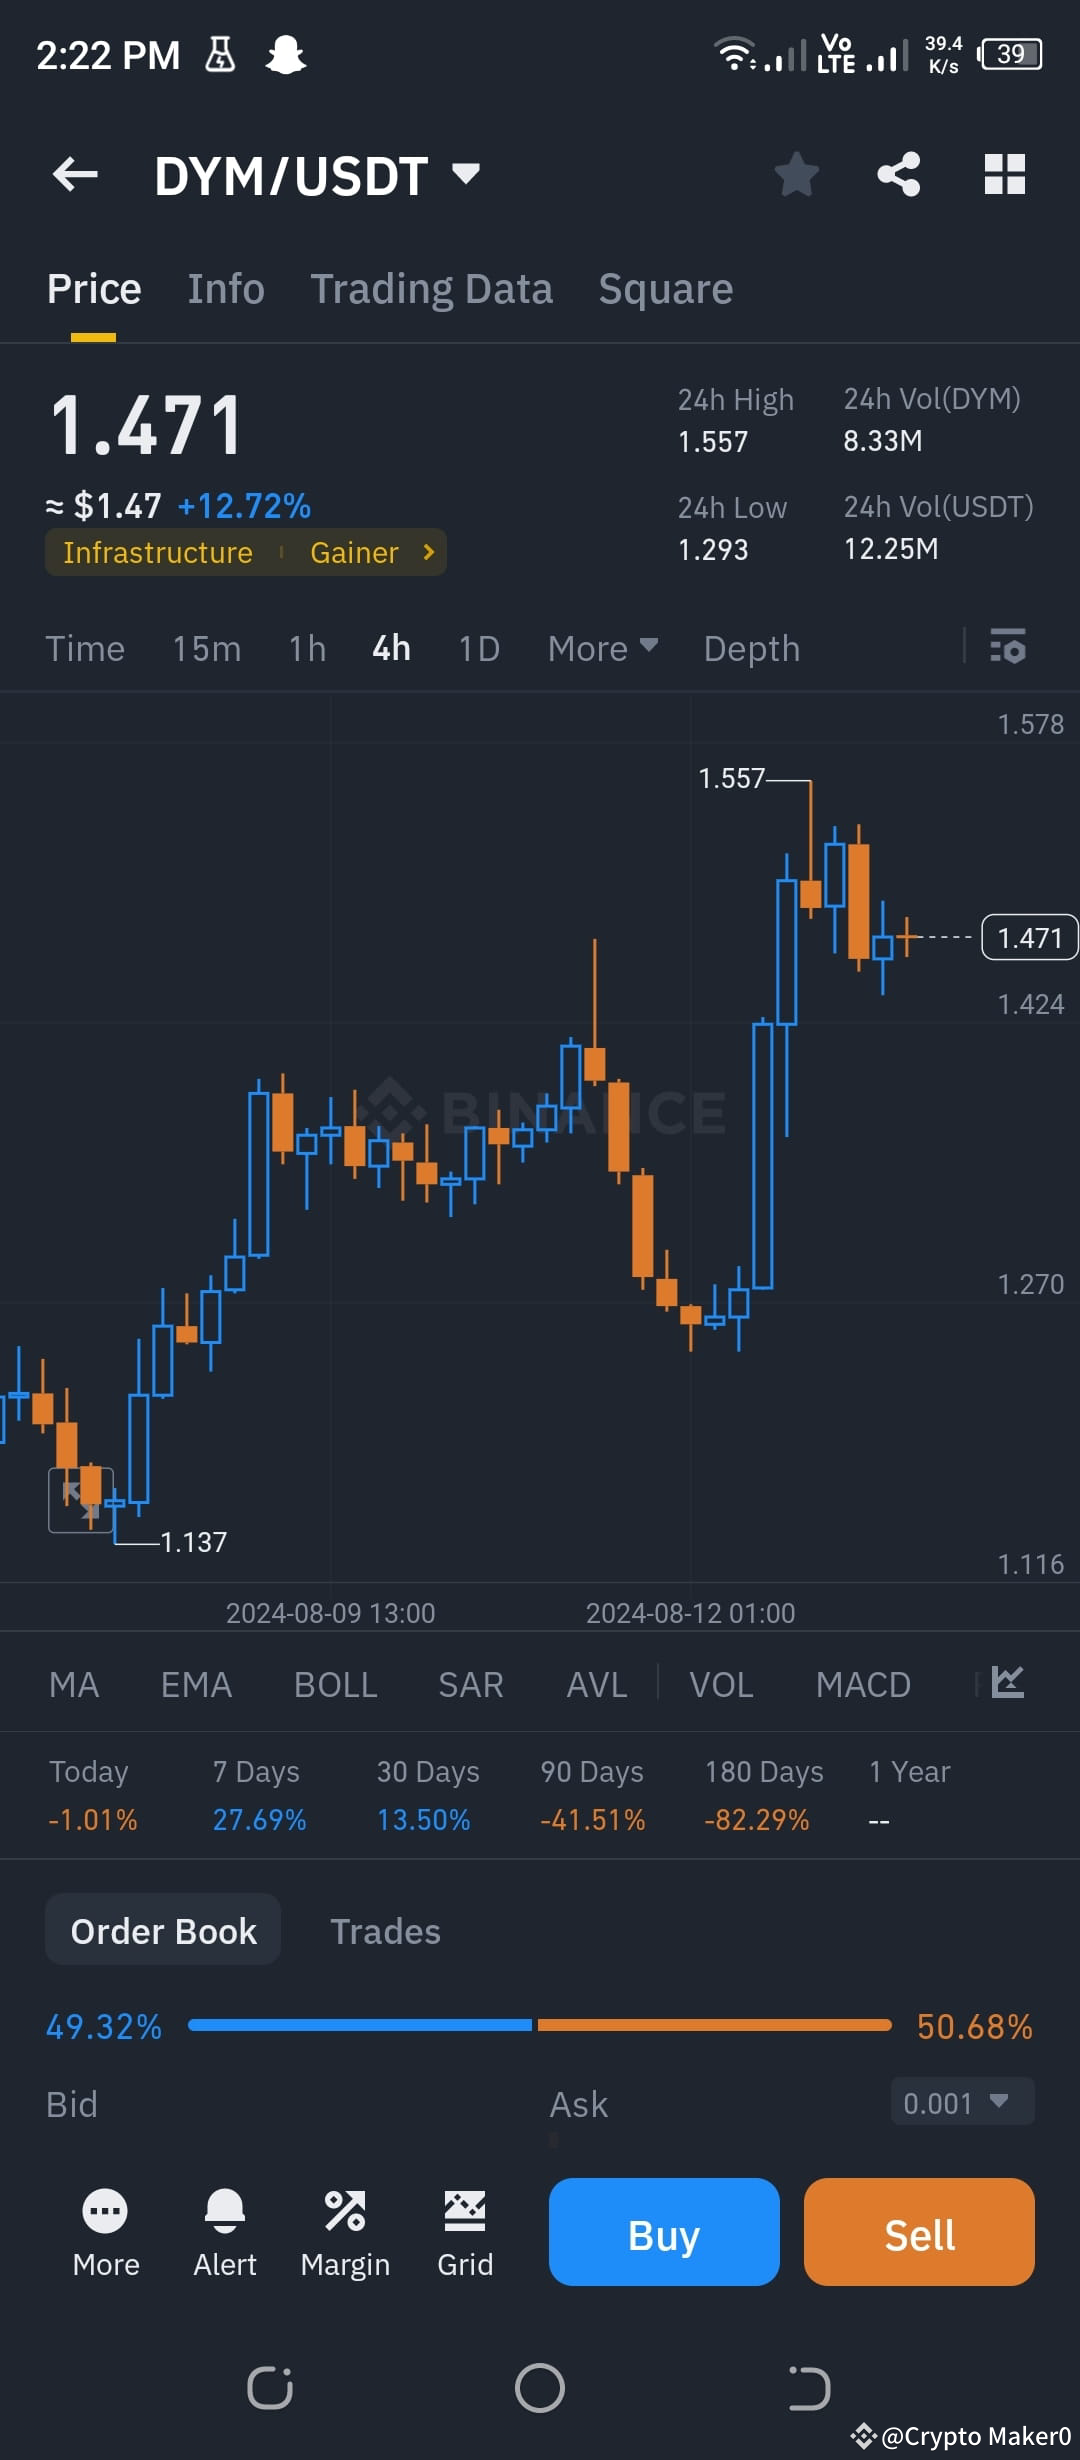Open the advanced chart icon beside MACD
This screenshot has height=2460, width=1080.
point(1008,1683)
